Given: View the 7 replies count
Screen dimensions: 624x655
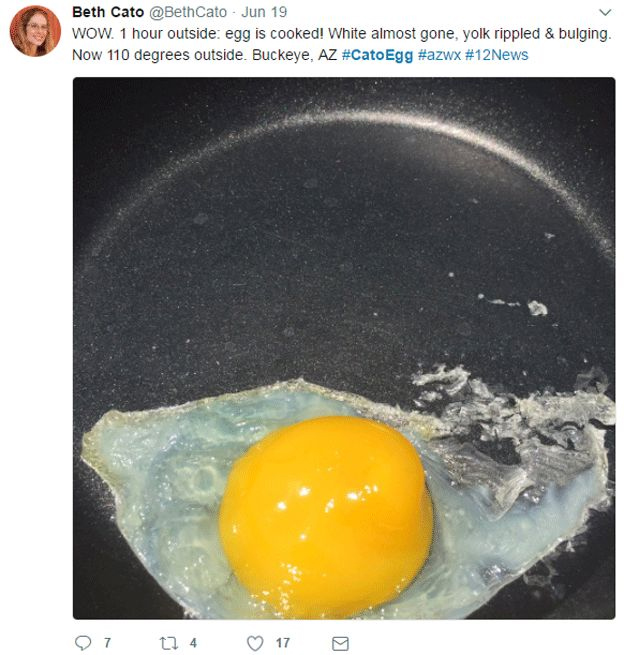Looking at the screenshot, I should click(107, 642).
